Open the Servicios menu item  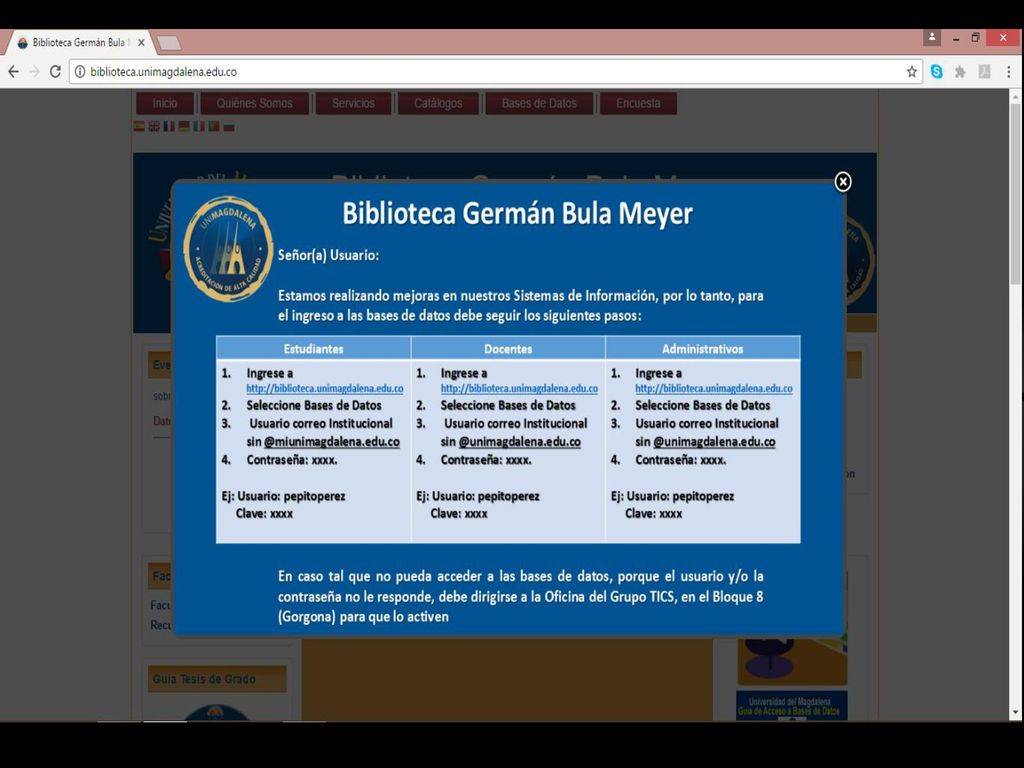[353, 103]
